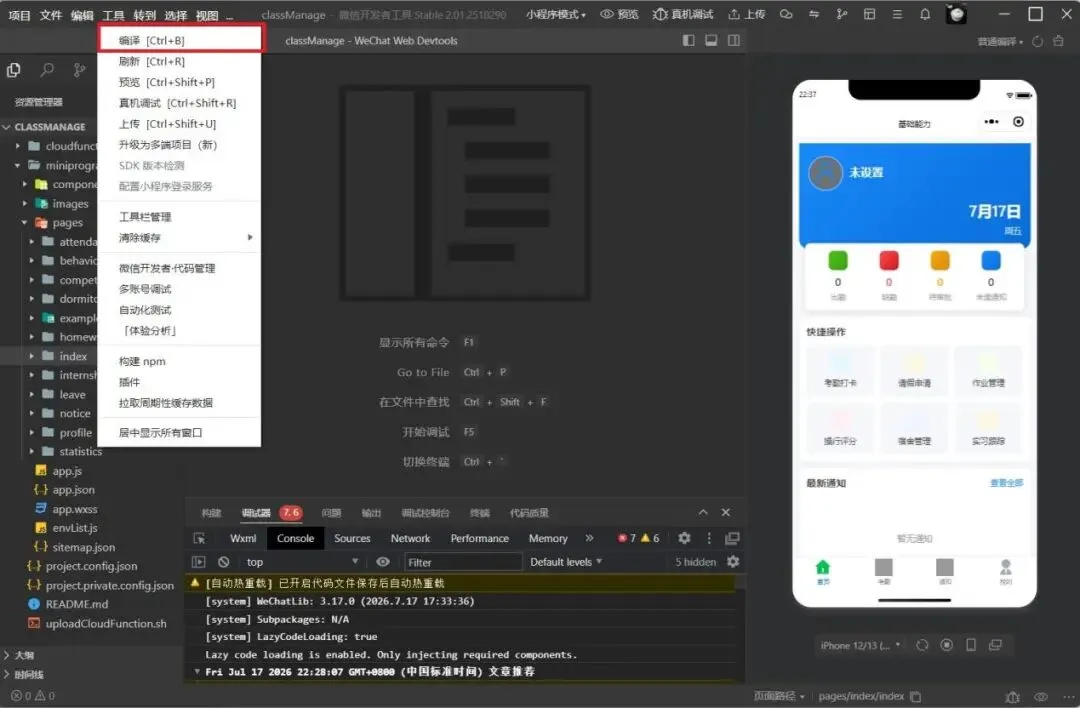Click the 真机调试 real device debug button
The image size is (1080, 708).
pyautogui.click(x=683, y=14)
